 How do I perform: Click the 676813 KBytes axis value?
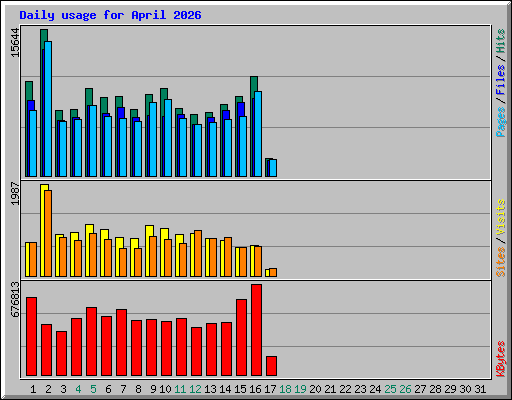point(15,299)
